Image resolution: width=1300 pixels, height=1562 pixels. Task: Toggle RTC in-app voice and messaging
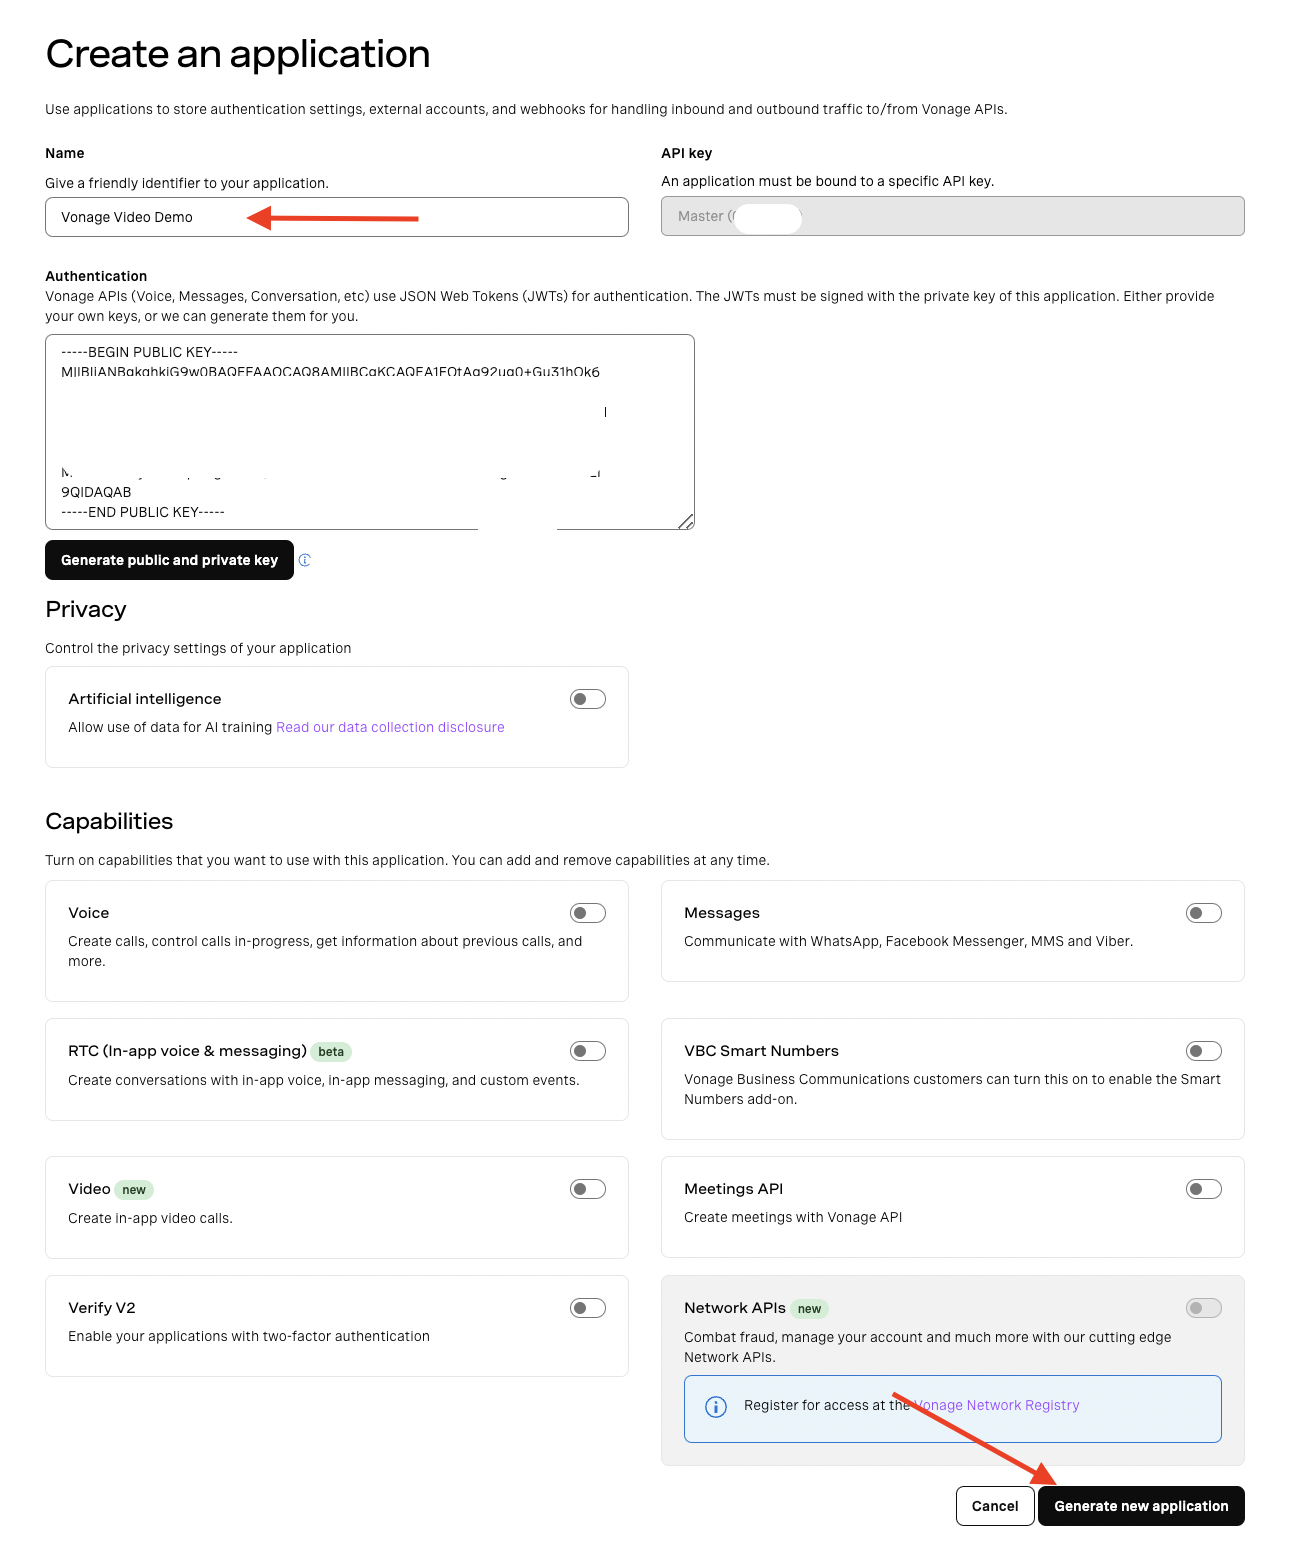pos(587,1050)
